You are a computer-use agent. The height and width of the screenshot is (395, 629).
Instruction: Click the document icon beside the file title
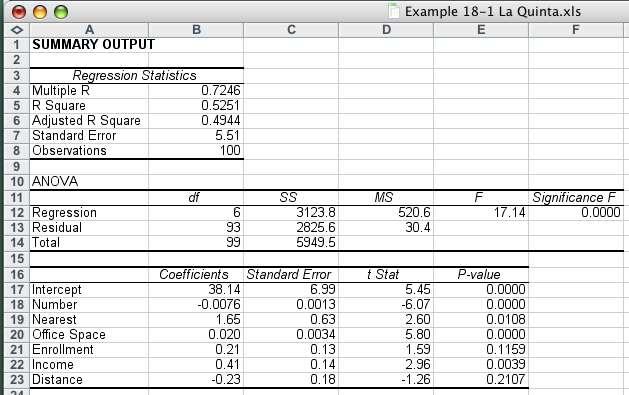(x=394, y=10)
